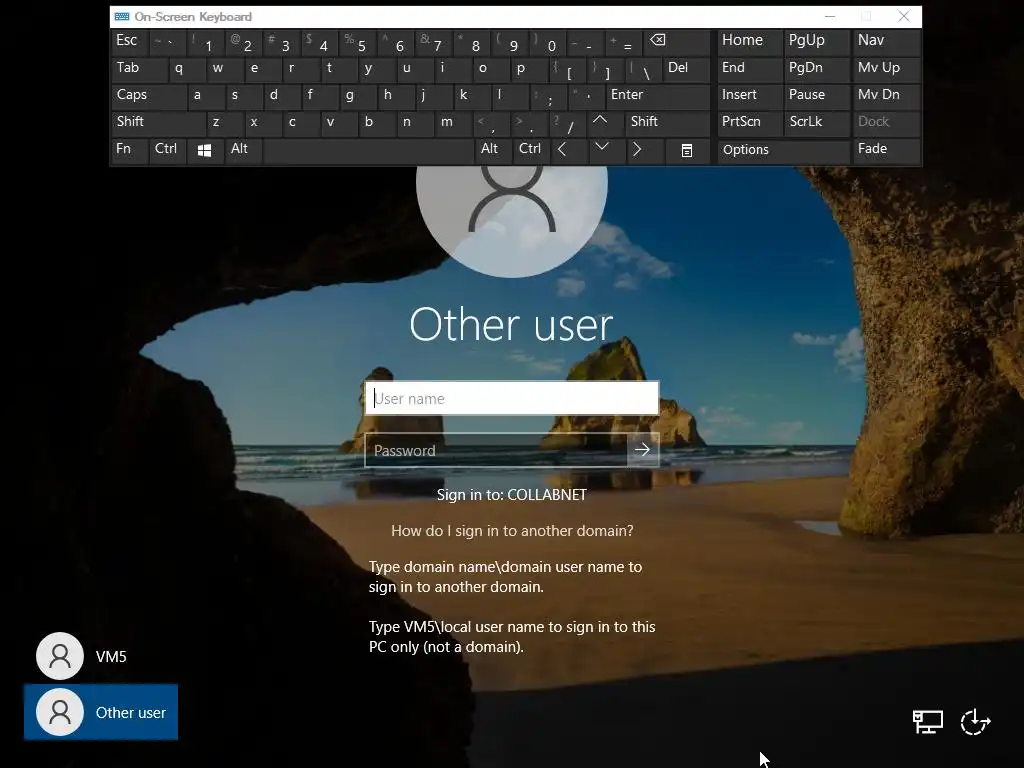Click the 0 key

tap(547, 42)
